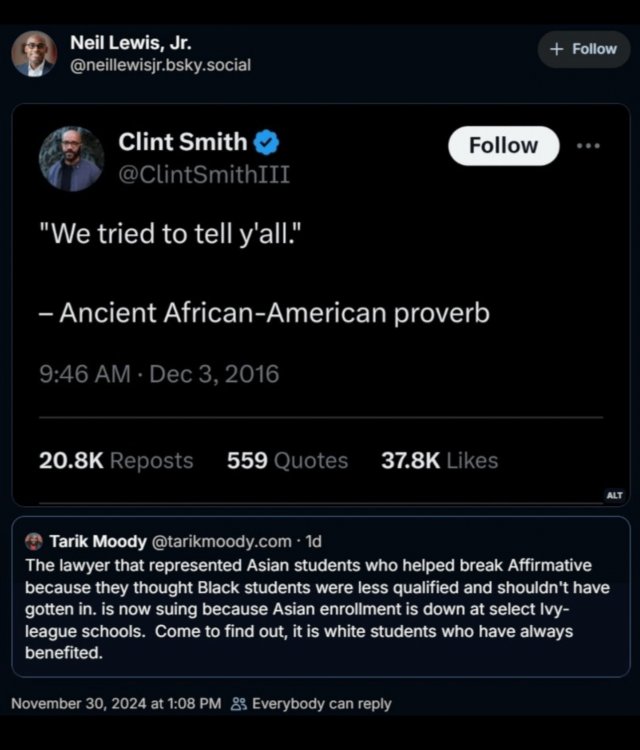Click Tarik Moody's small avatar
This screenshot has width=640, height=750.
(x=34, y=541)
